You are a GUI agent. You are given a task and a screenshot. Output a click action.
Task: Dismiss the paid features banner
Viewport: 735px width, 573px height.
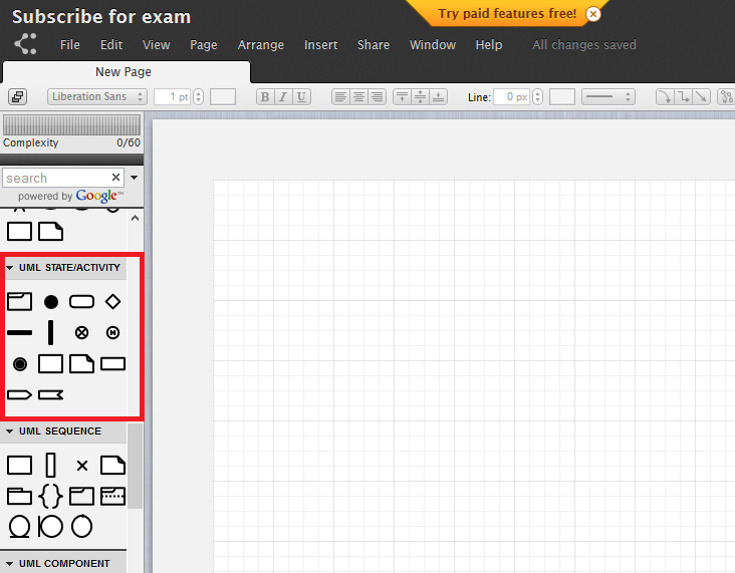(593, 14)
